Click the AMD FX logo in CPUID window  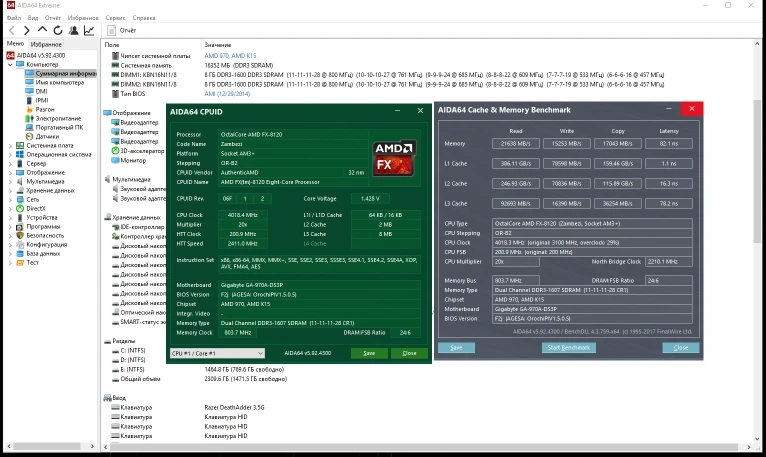[394, 158]
